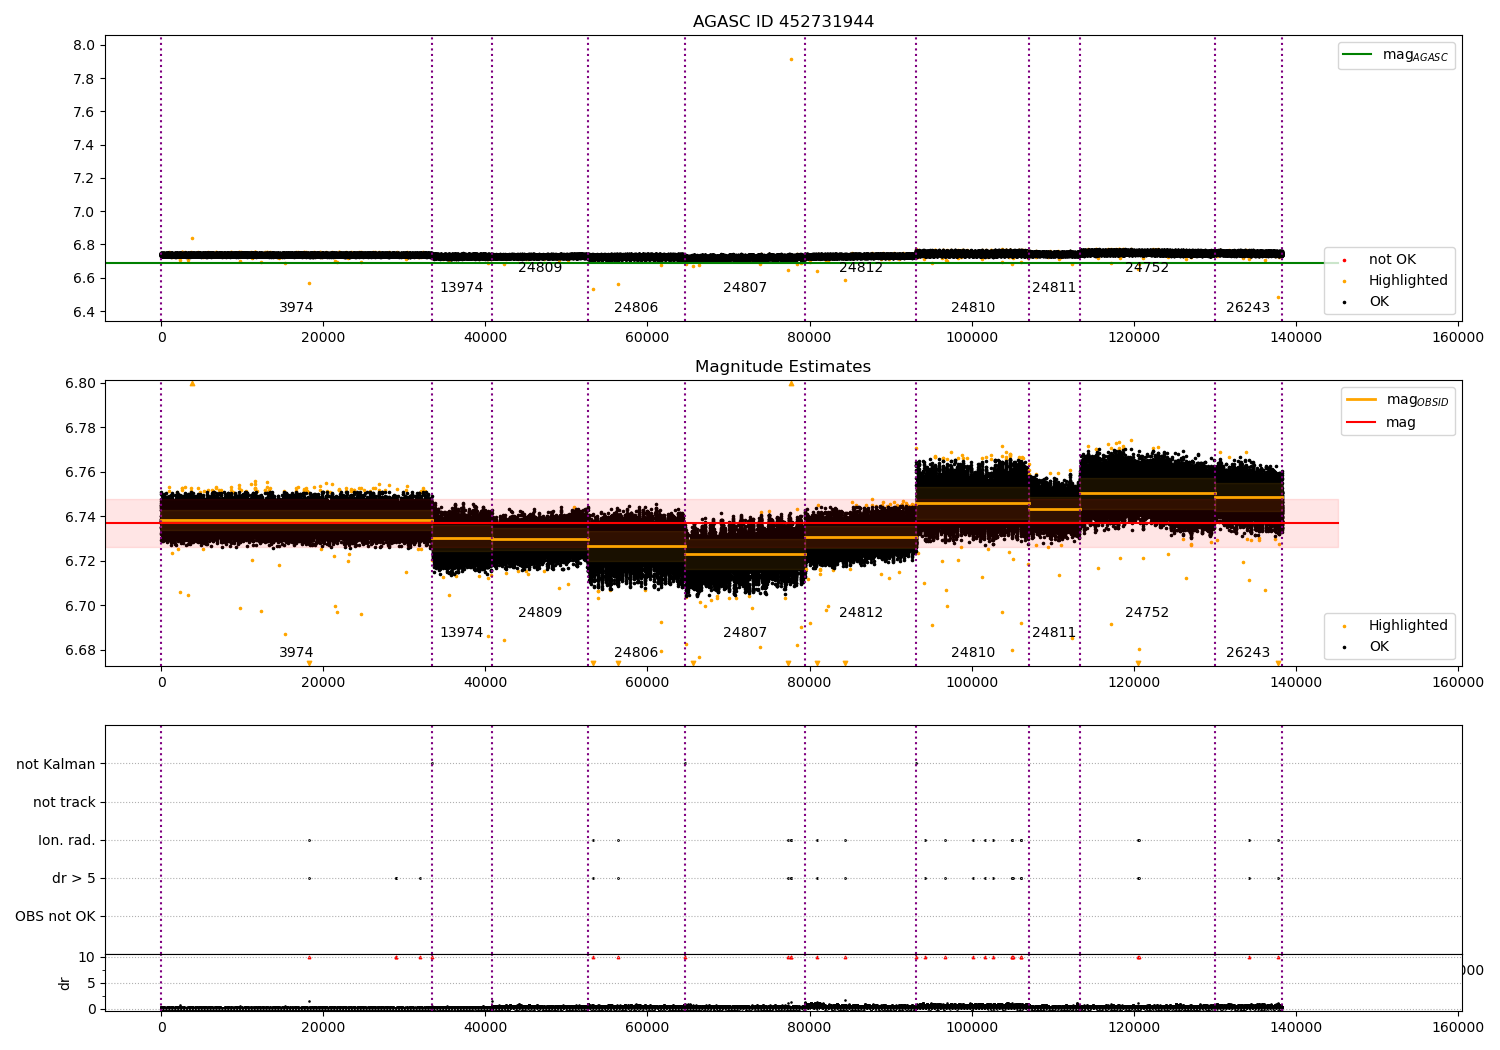Click the 7.8 y-axis tick label
Screen dimensions: 1500x1050
84,79
